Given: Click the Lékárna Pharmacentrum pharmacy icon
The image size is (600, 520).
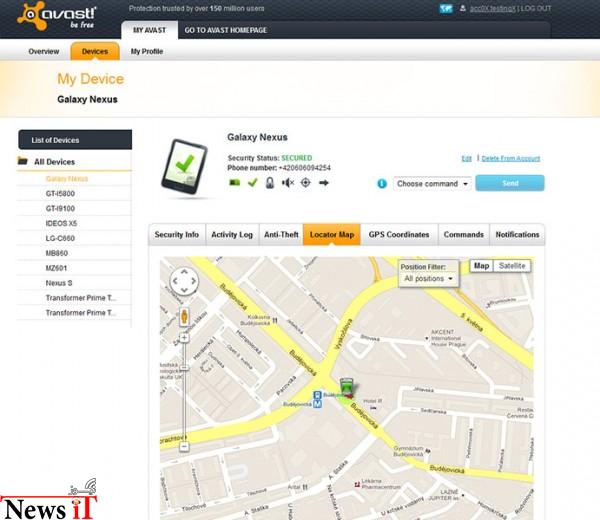Looking at the screenshot, I should (357, 484).
